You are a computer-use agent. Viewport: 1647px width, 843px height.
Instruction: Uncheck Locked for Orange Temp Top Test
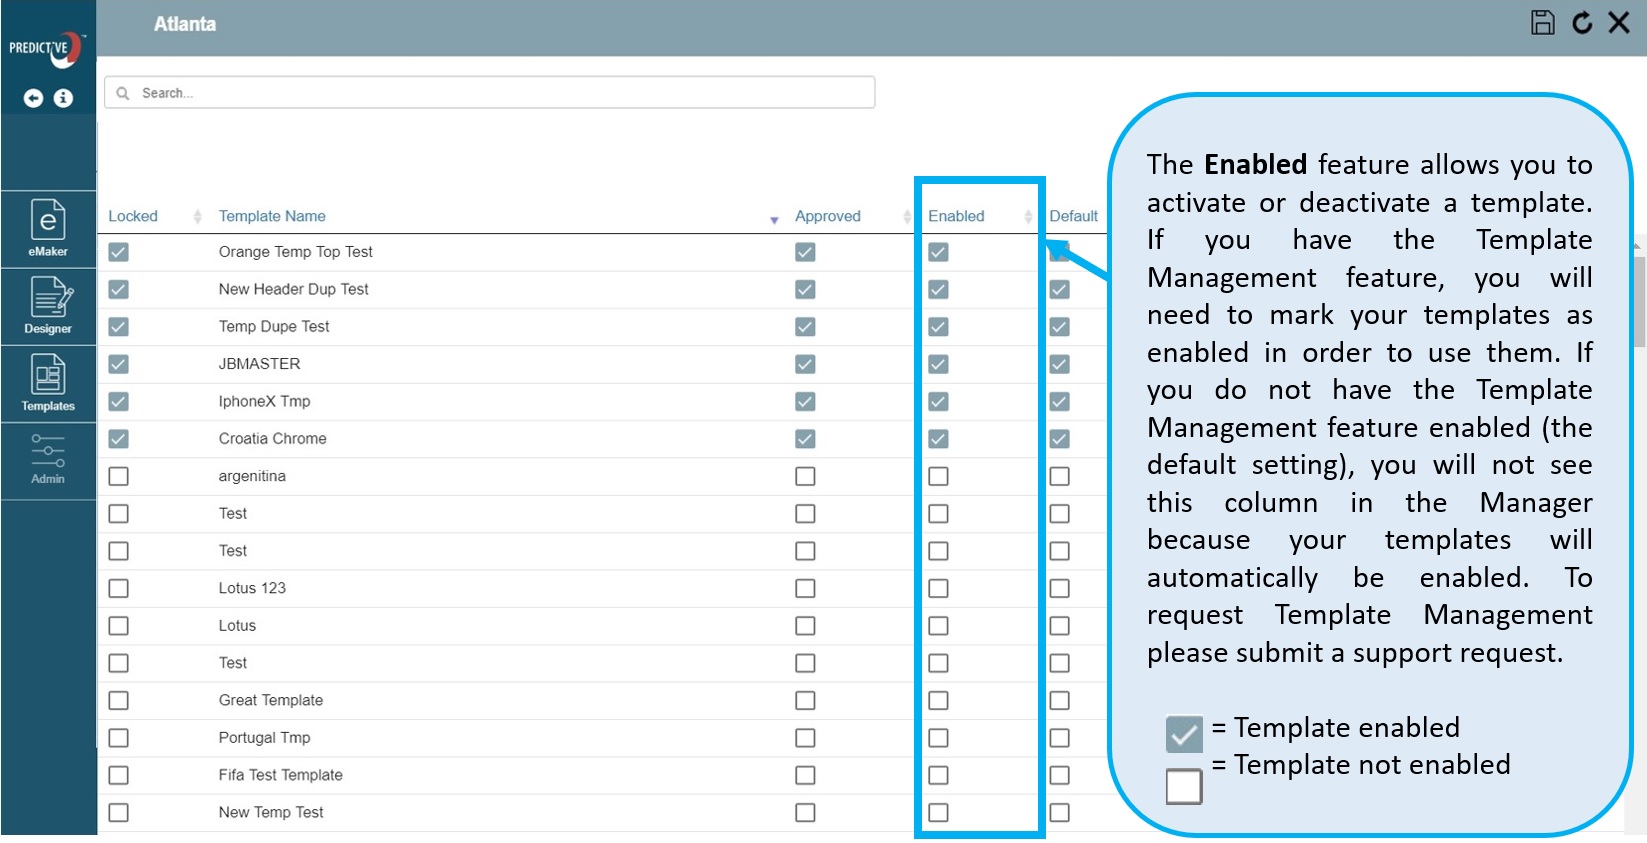click(119, 252)
